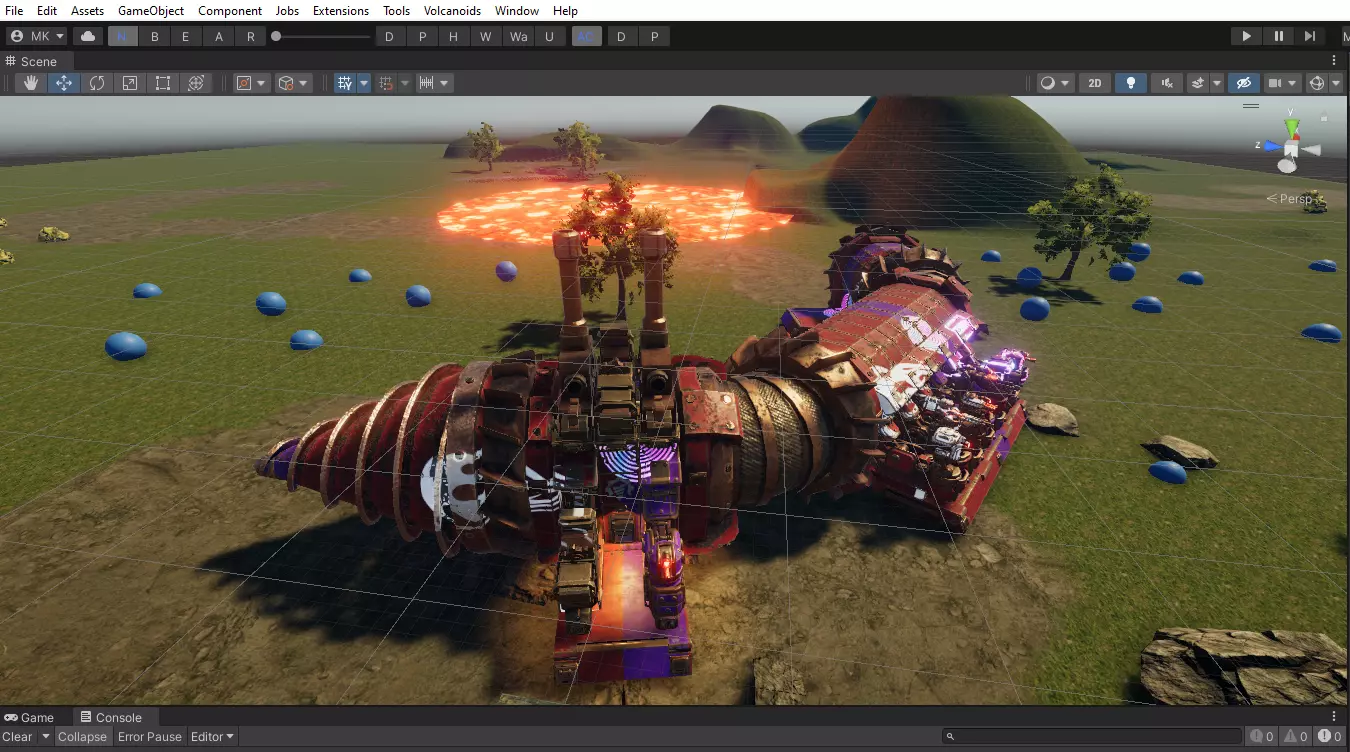The width and height of the screenshot is (1350, 752).
Task: Open the MK account dropdown
Action: (x=37, y=36)
